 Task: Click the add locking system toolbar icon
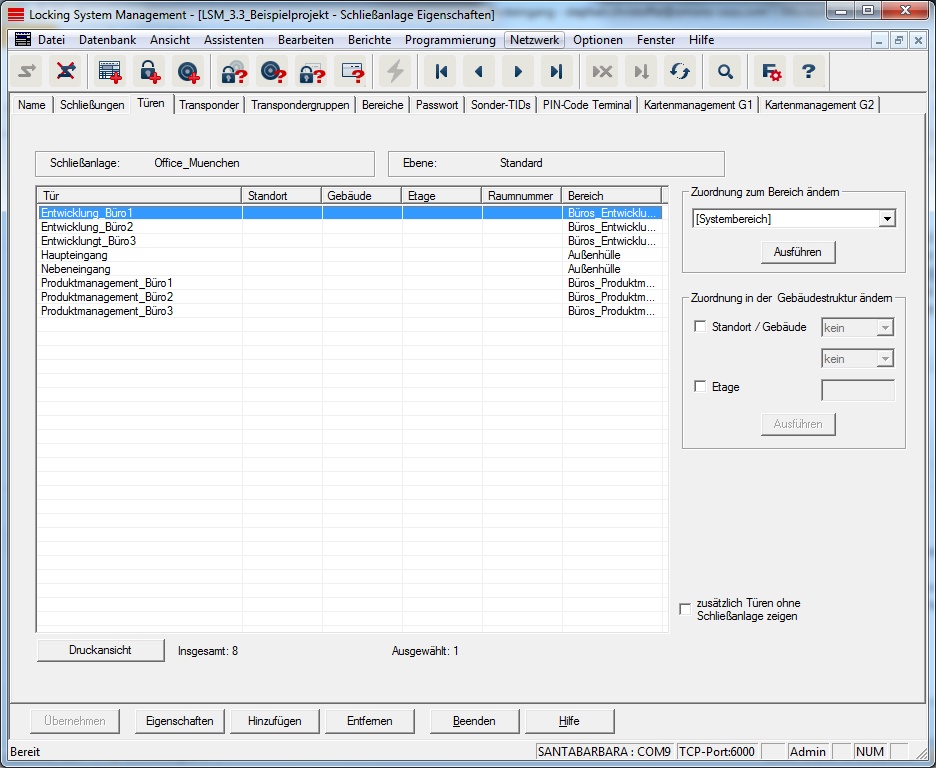(110, 71)
